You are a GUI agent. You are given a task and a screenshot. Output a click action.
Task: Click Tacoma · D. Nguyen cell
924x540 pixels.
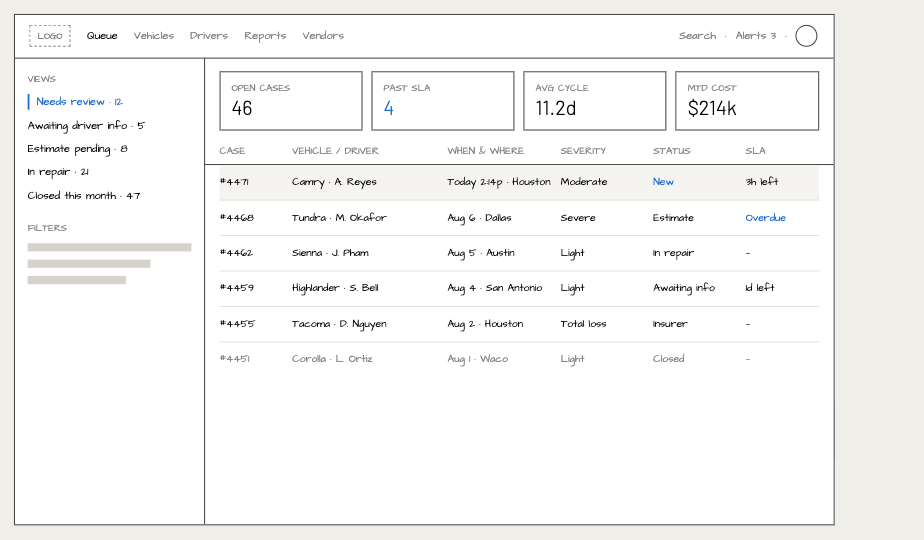pos(339,324)
